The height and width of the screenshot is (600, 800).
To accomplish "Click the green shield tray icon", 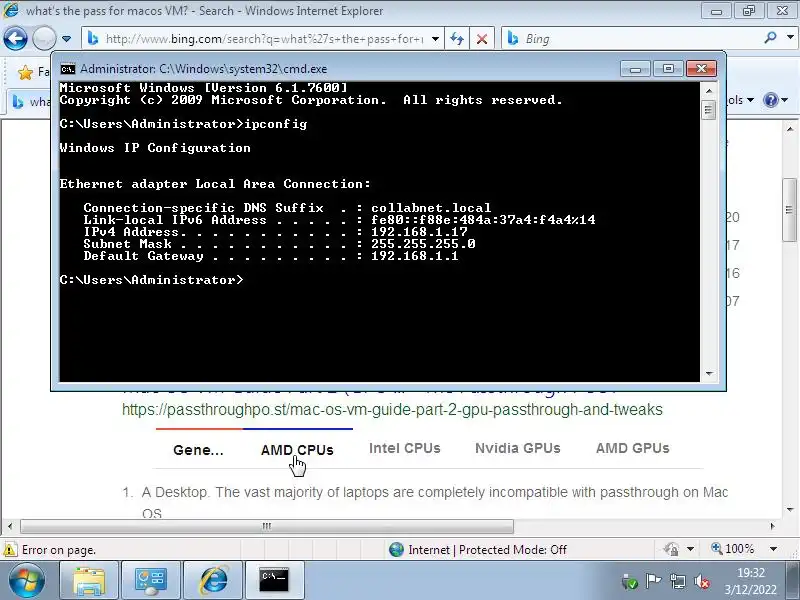I will tap(630, 581).
